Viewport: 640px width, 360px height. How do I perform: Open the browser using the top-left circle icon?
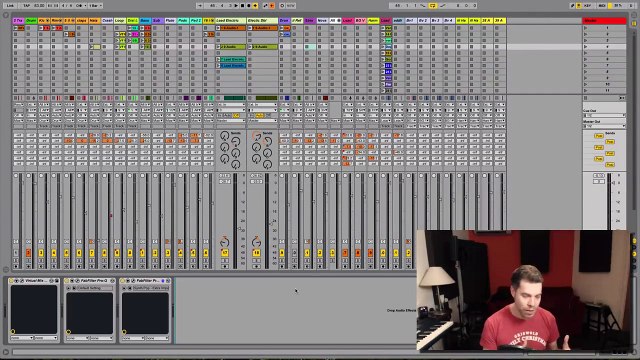click(x=6, y=16)
